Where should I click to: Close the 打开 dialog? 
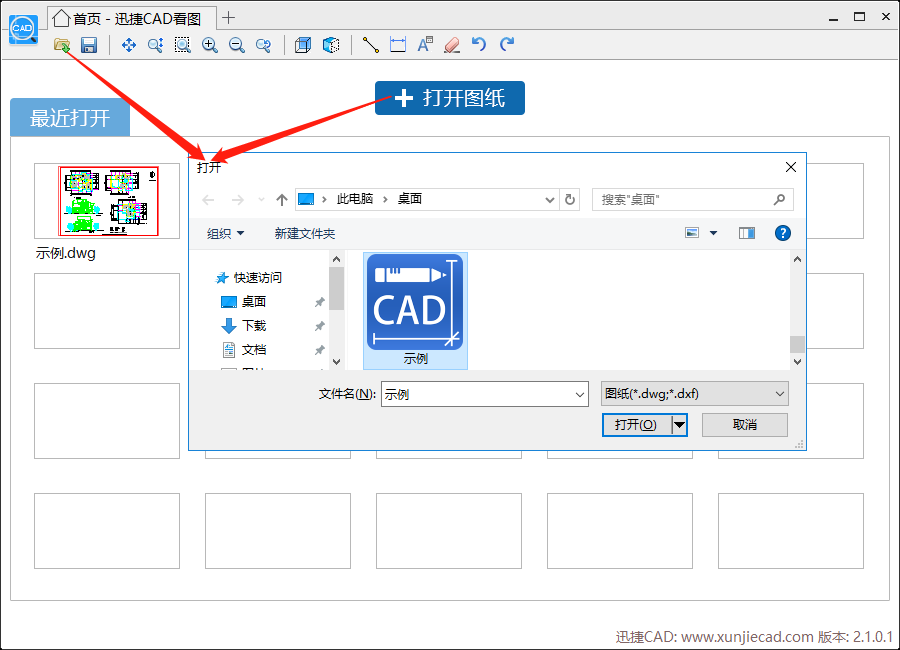pyautogui.click(x=790, y=167)
